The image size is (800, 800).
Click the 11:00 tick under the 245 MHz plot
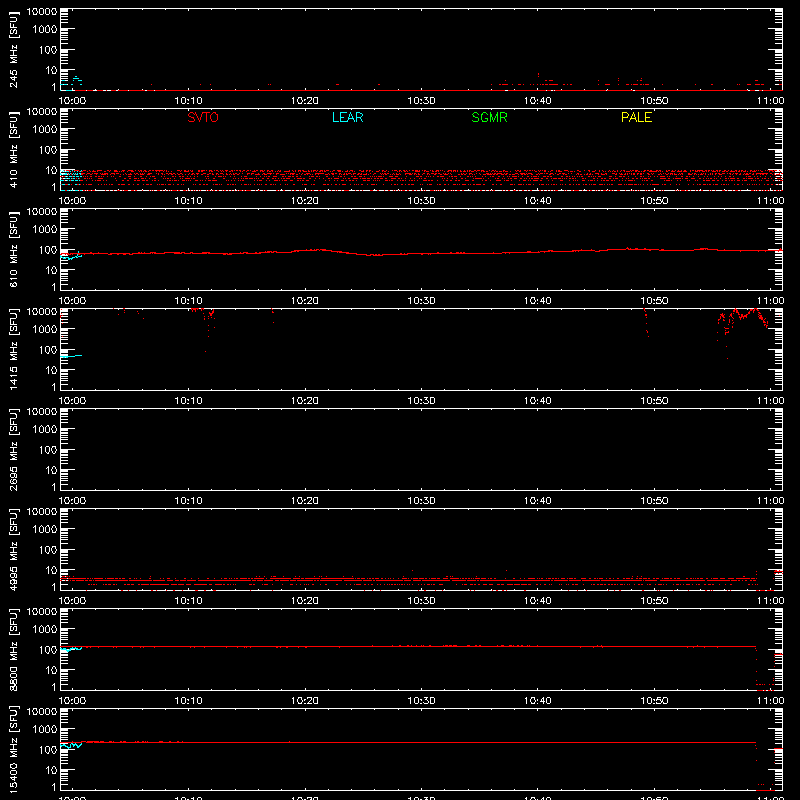[x=770, y=101]
